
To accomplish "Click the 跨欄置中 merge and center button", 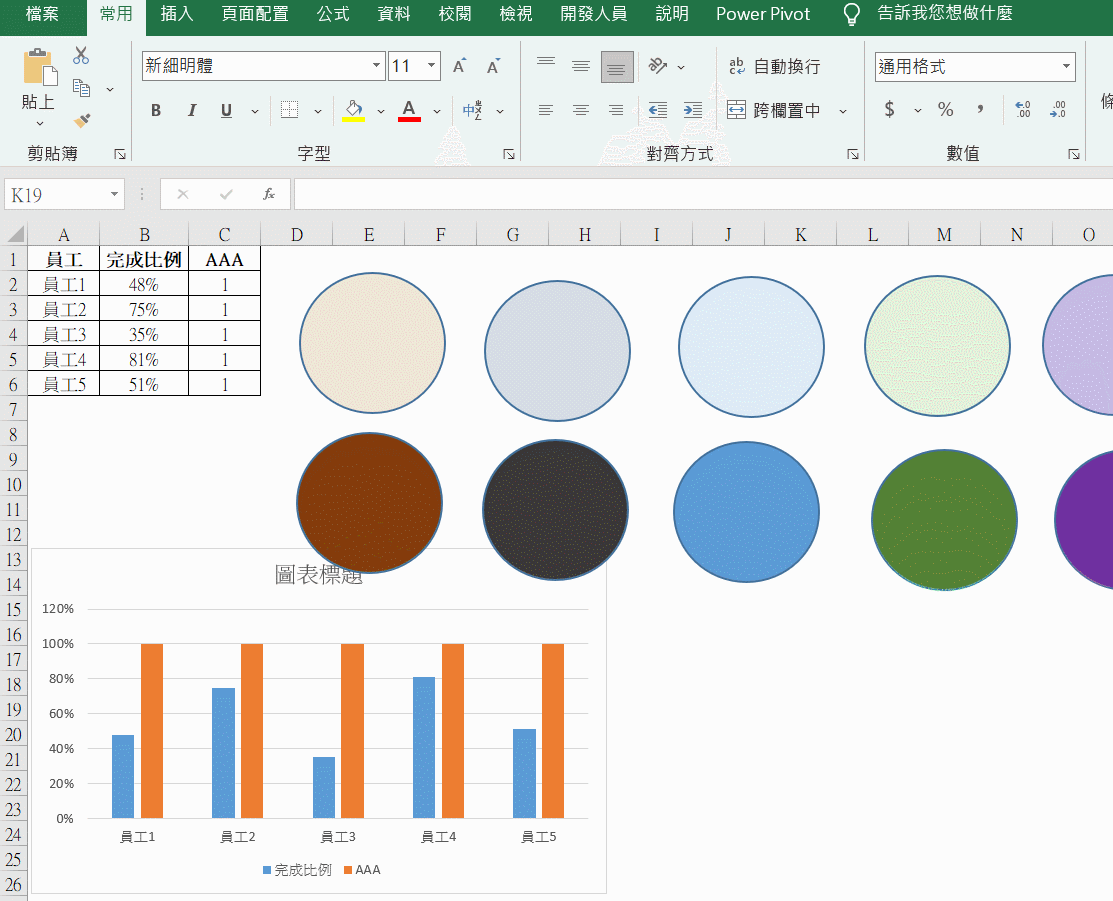I will (774, 110).
